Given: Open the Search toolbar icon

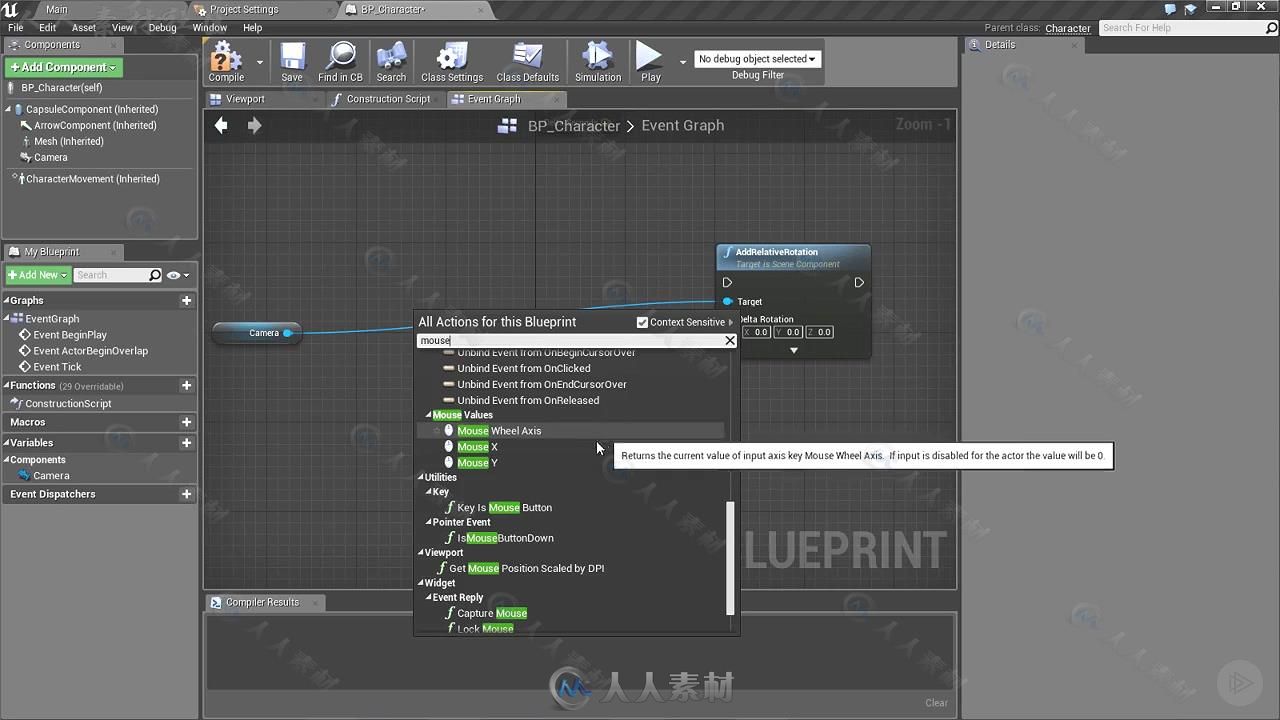Looking at the screenshot, I should tap(391, 62).
